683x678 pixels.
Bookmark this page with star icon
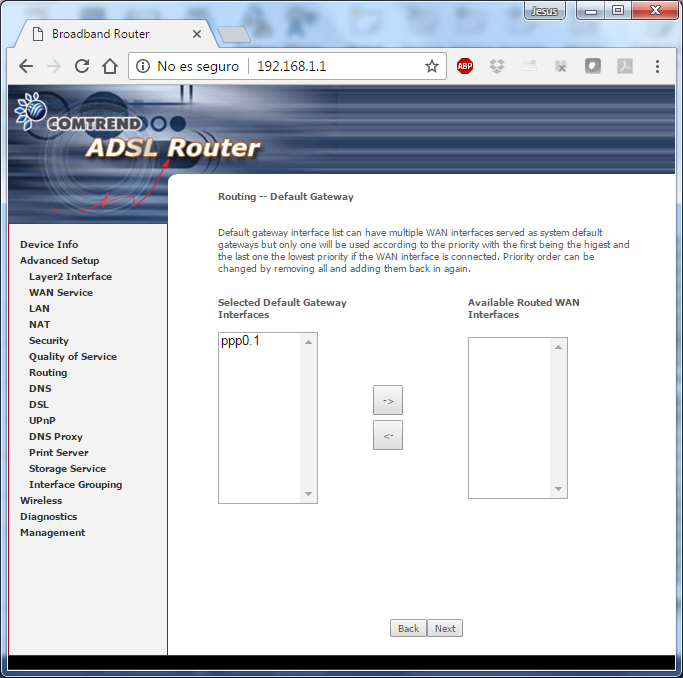click(x=432, y=66)
